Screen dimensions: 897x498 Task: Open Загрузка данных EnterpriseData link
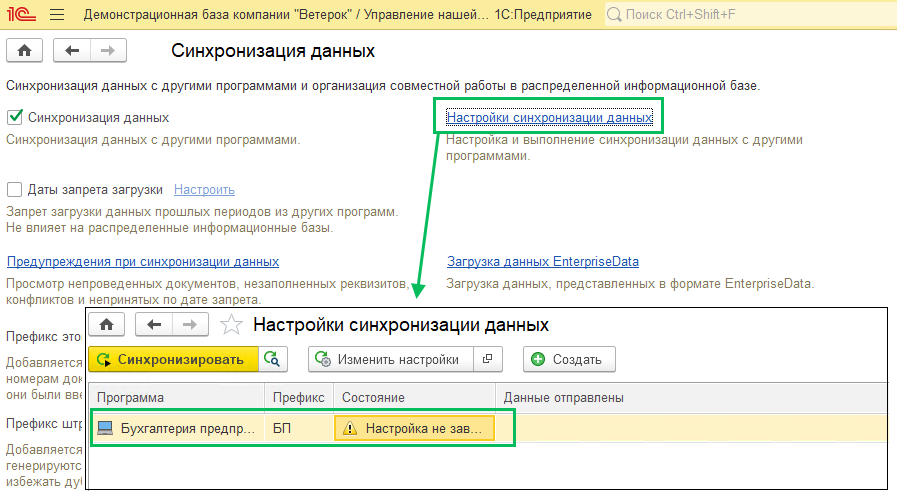pos(543,261)
